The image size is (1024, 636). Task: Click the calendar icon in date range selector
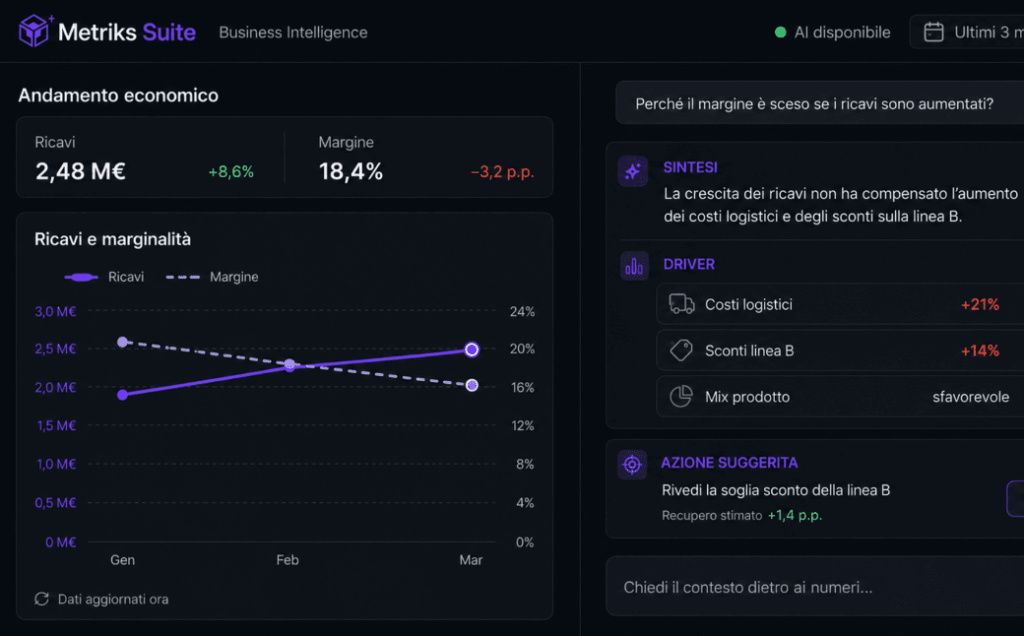933,32
